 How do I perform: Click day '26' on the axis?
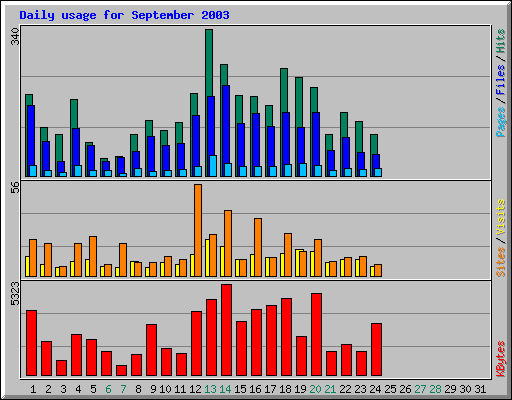click(405, 389)
